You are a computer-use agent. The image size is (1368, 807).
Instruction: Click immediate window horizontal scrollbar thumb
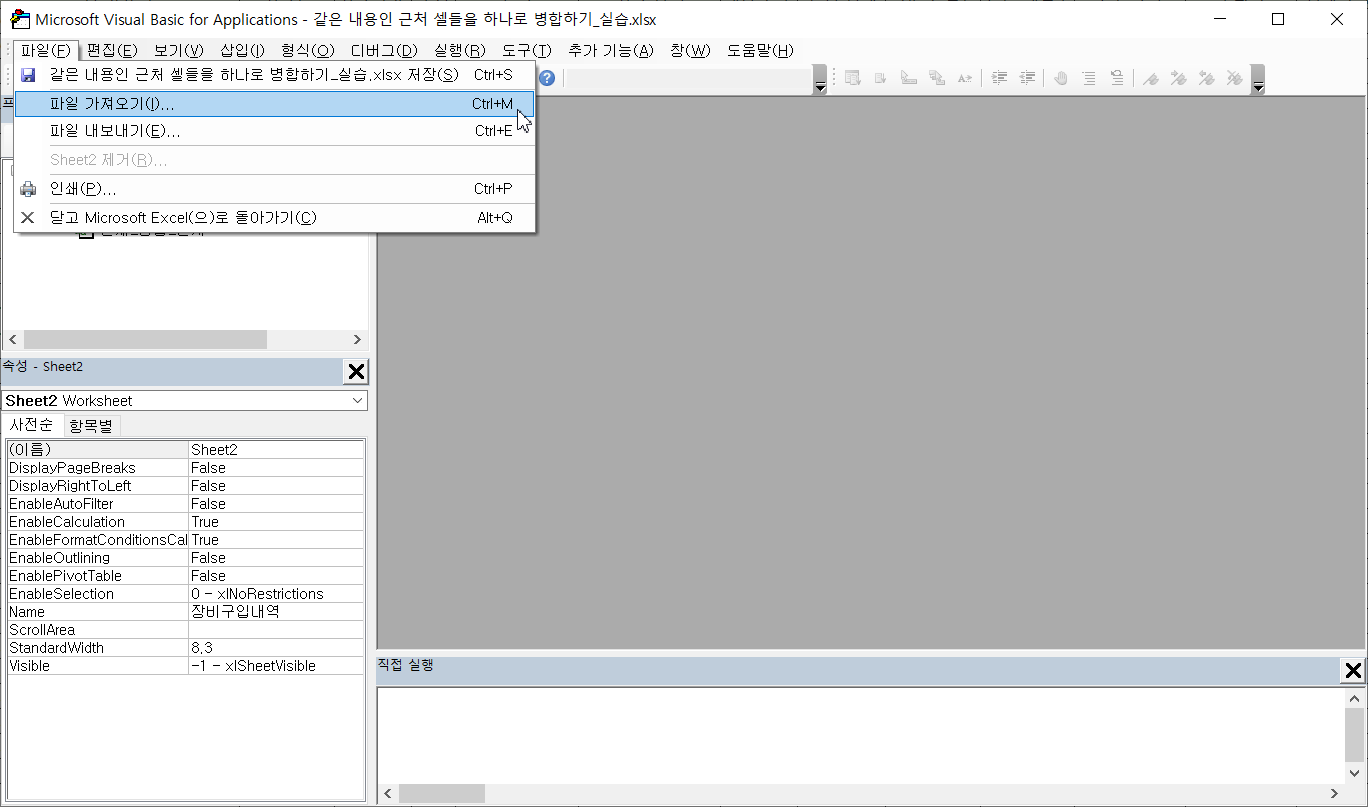coord(442,793)
